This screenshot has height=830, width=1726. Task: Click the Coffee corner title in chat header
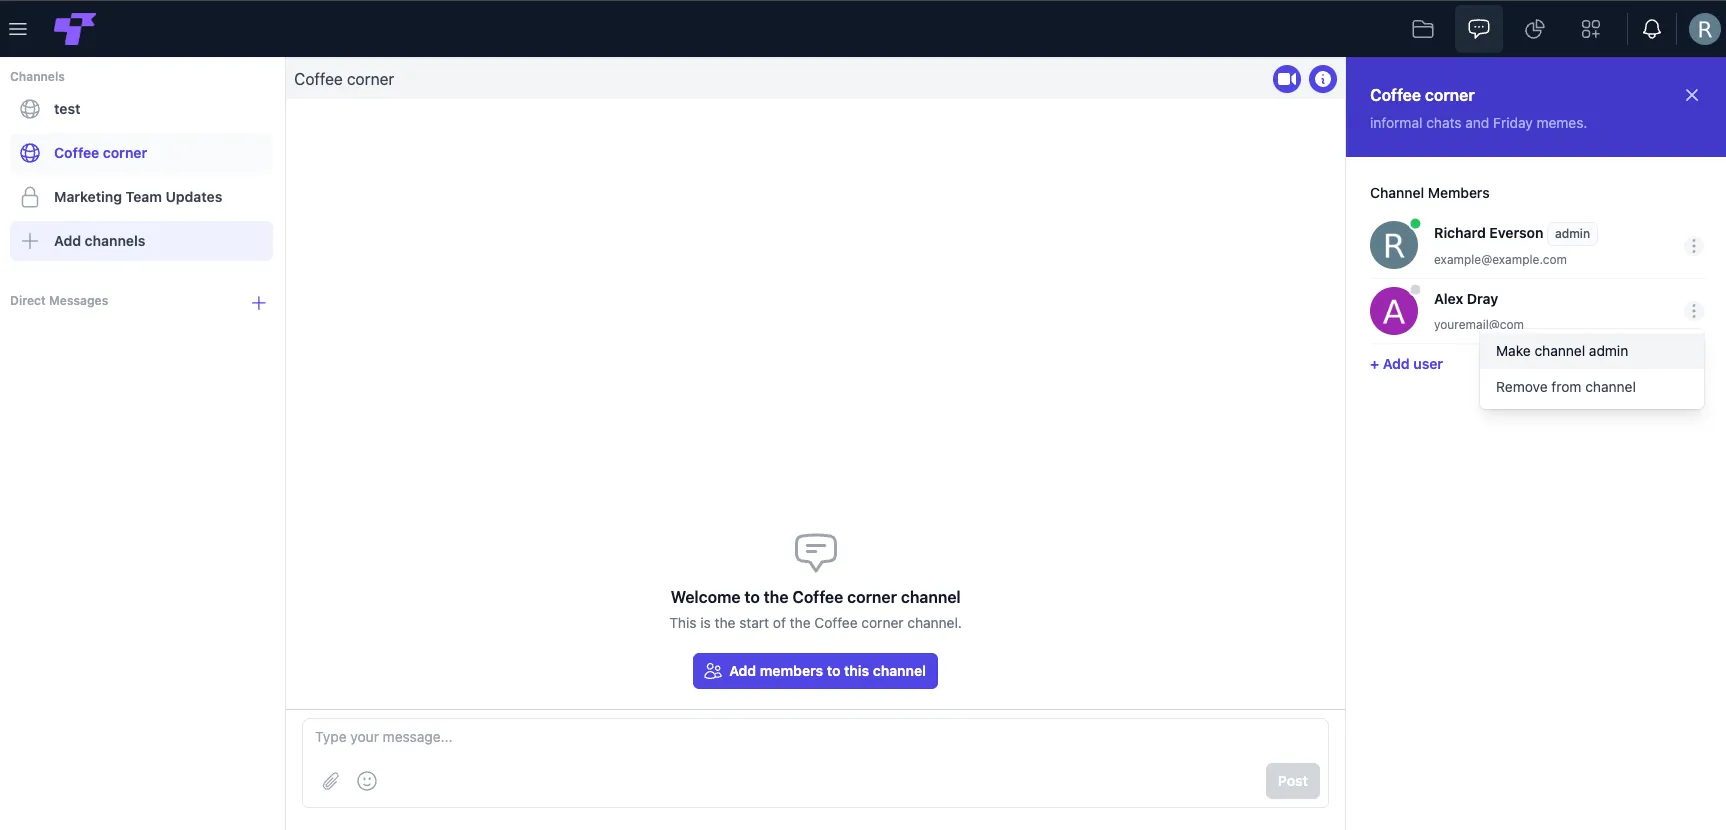pos(344,79)
